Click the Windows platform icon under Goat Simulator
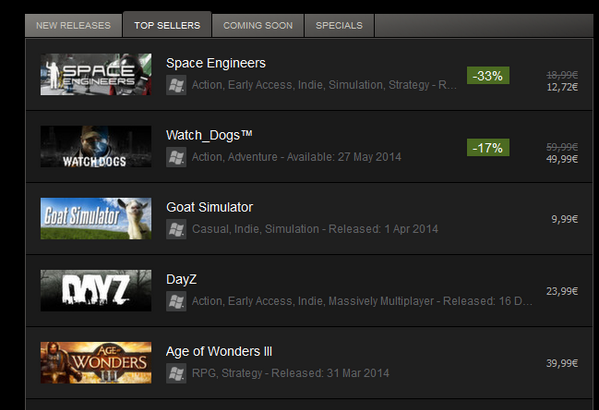 click(x=176, y=229)
